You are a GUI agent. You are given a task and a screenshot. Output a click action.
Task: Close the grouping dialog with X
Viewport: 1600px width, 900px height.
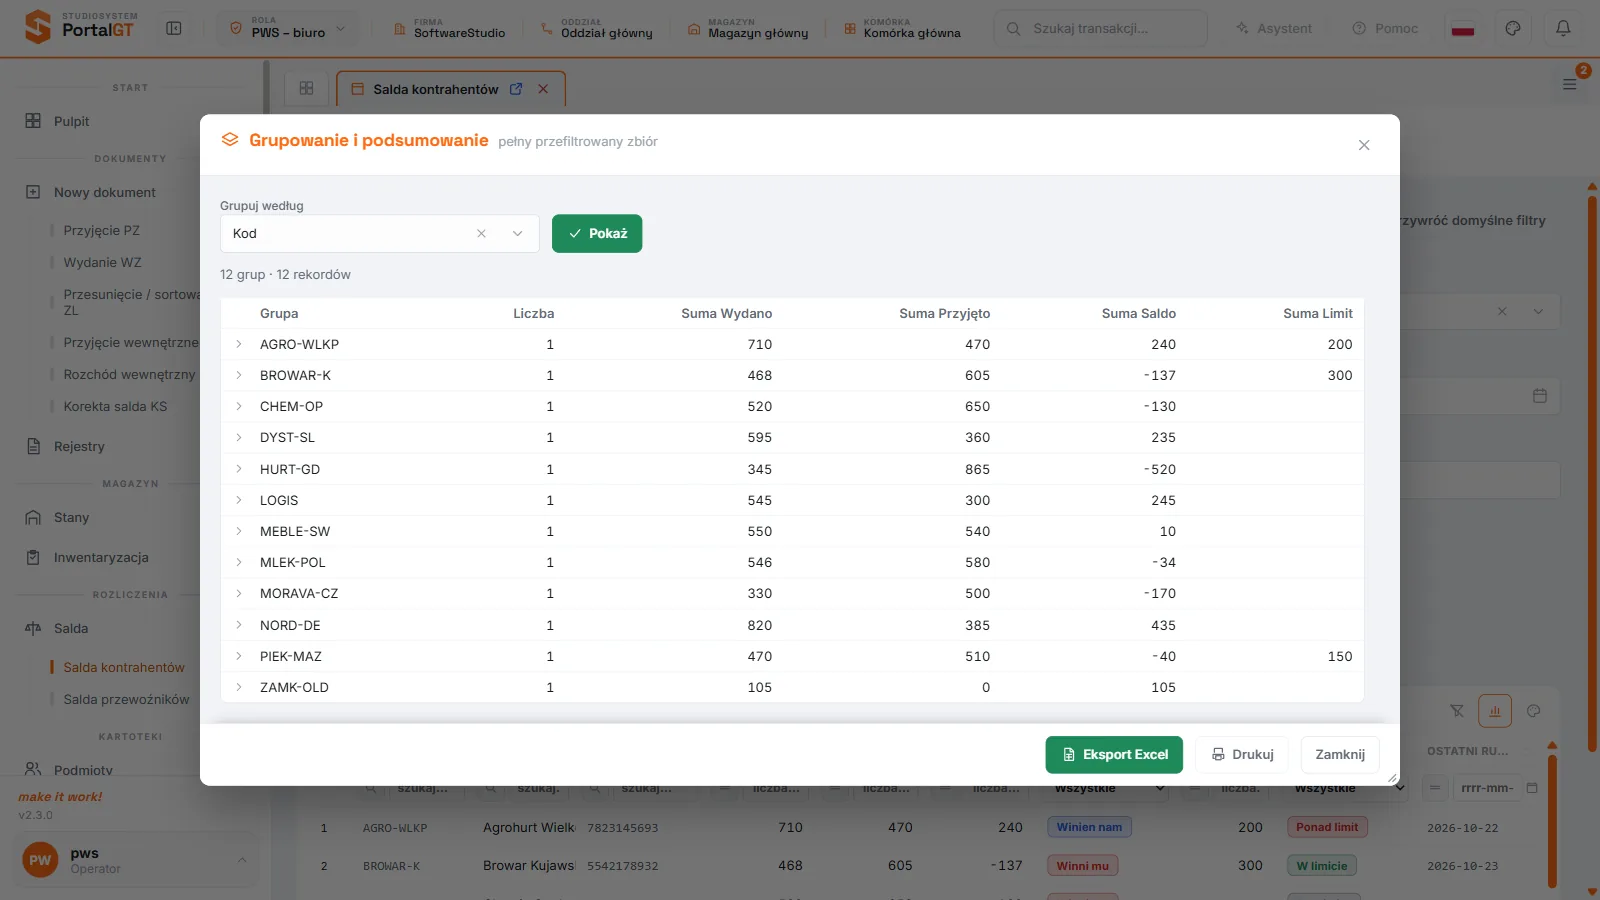[1364, 145]
